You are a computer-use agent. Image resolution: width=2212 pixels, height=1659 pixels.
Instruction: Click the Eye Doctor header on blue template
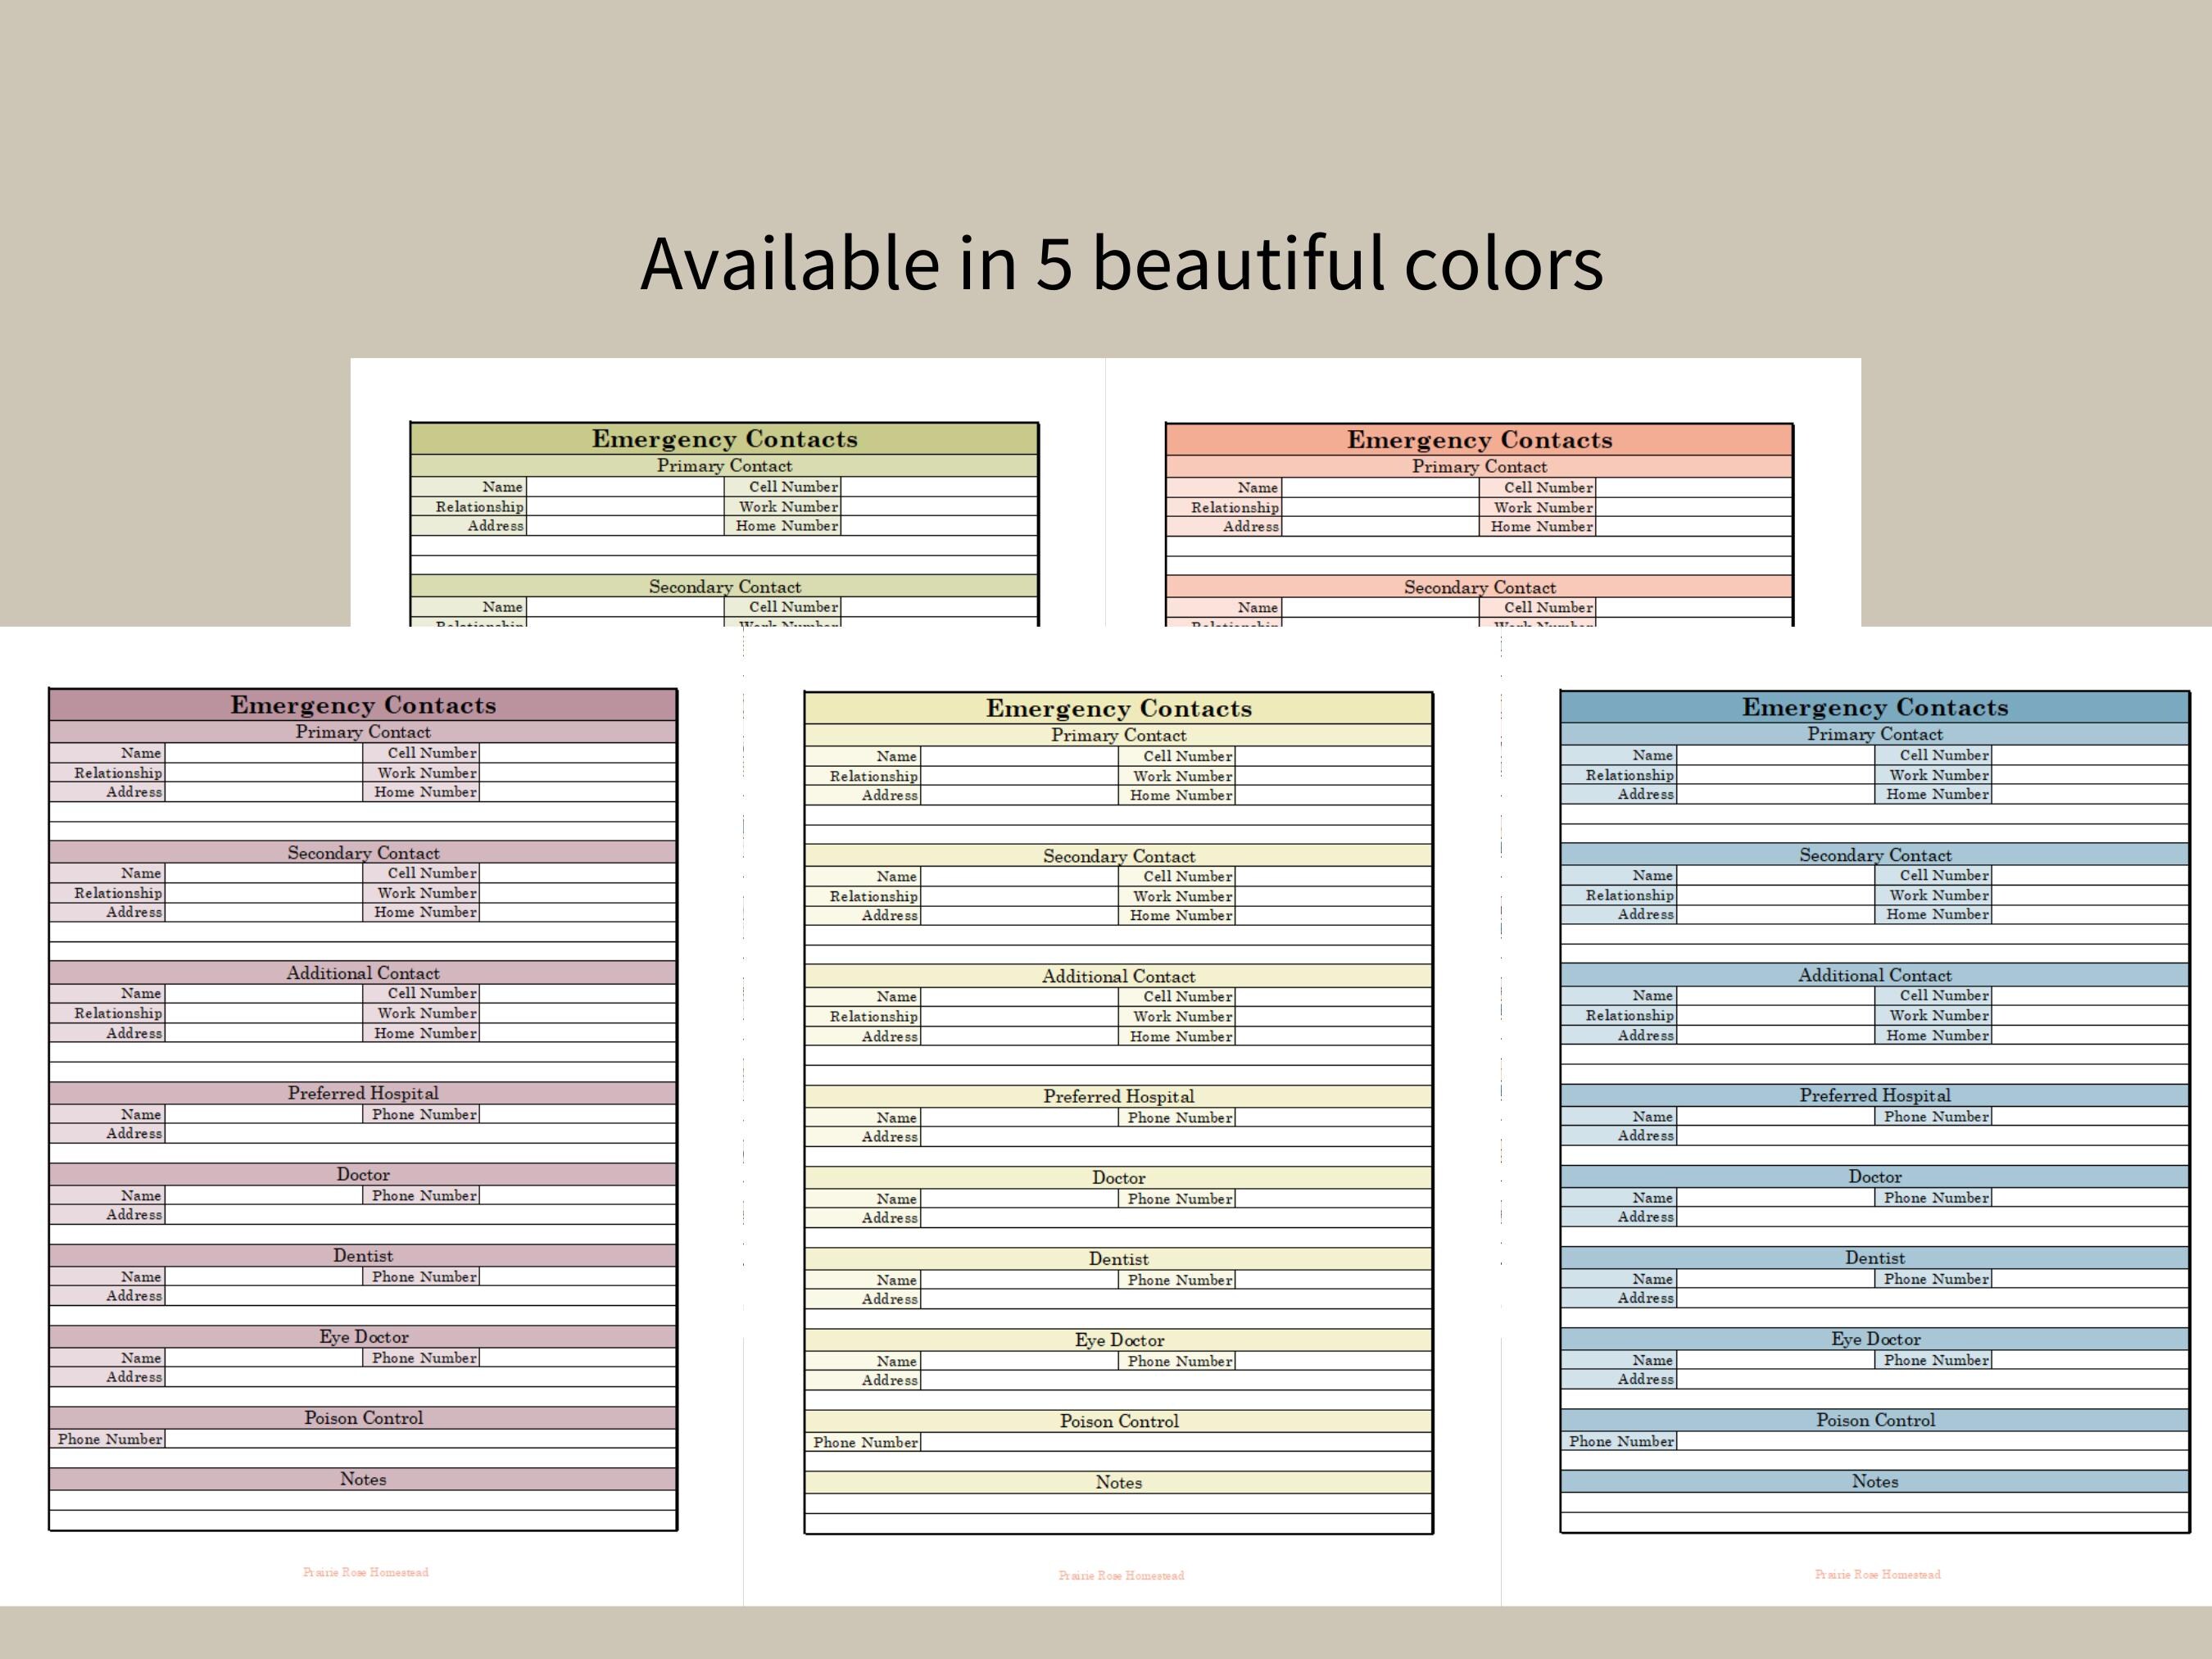coord(1876,1339)
